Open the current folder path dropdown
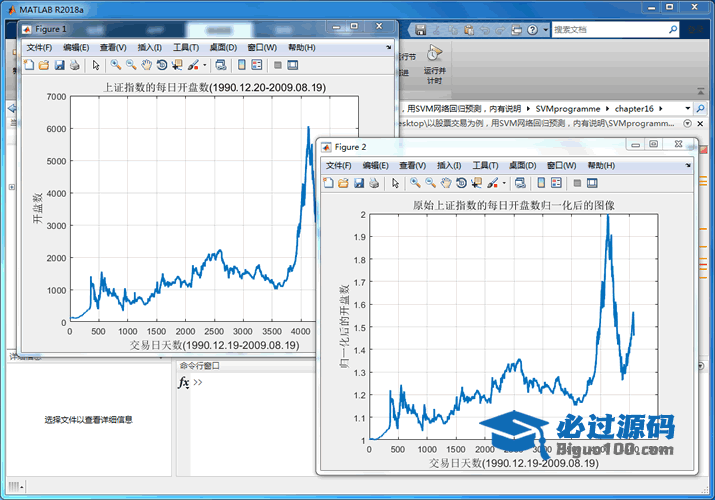The image size is (715, 500). click(685, 107)
